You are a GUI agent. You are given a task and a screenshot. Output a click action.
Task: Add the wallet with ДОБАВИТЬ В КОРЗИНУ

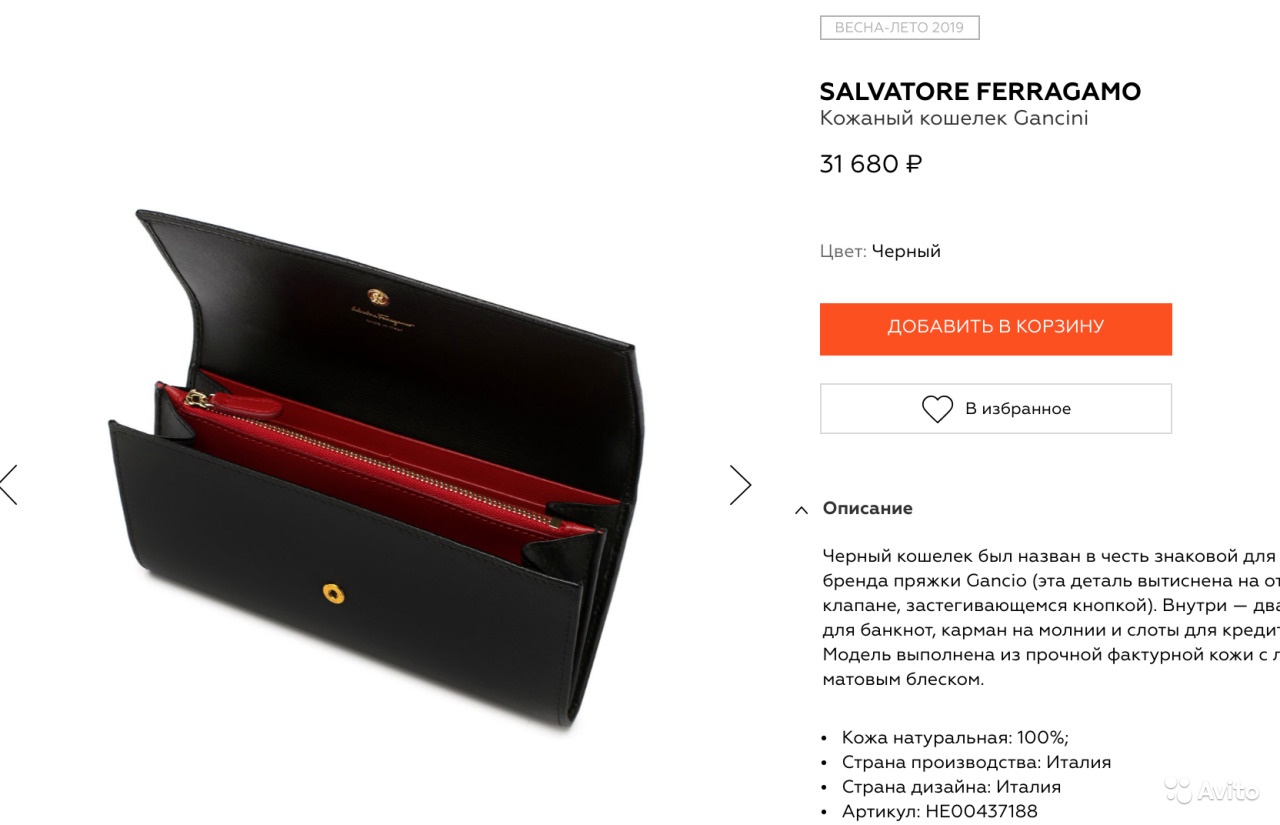(x=996, y=329)
